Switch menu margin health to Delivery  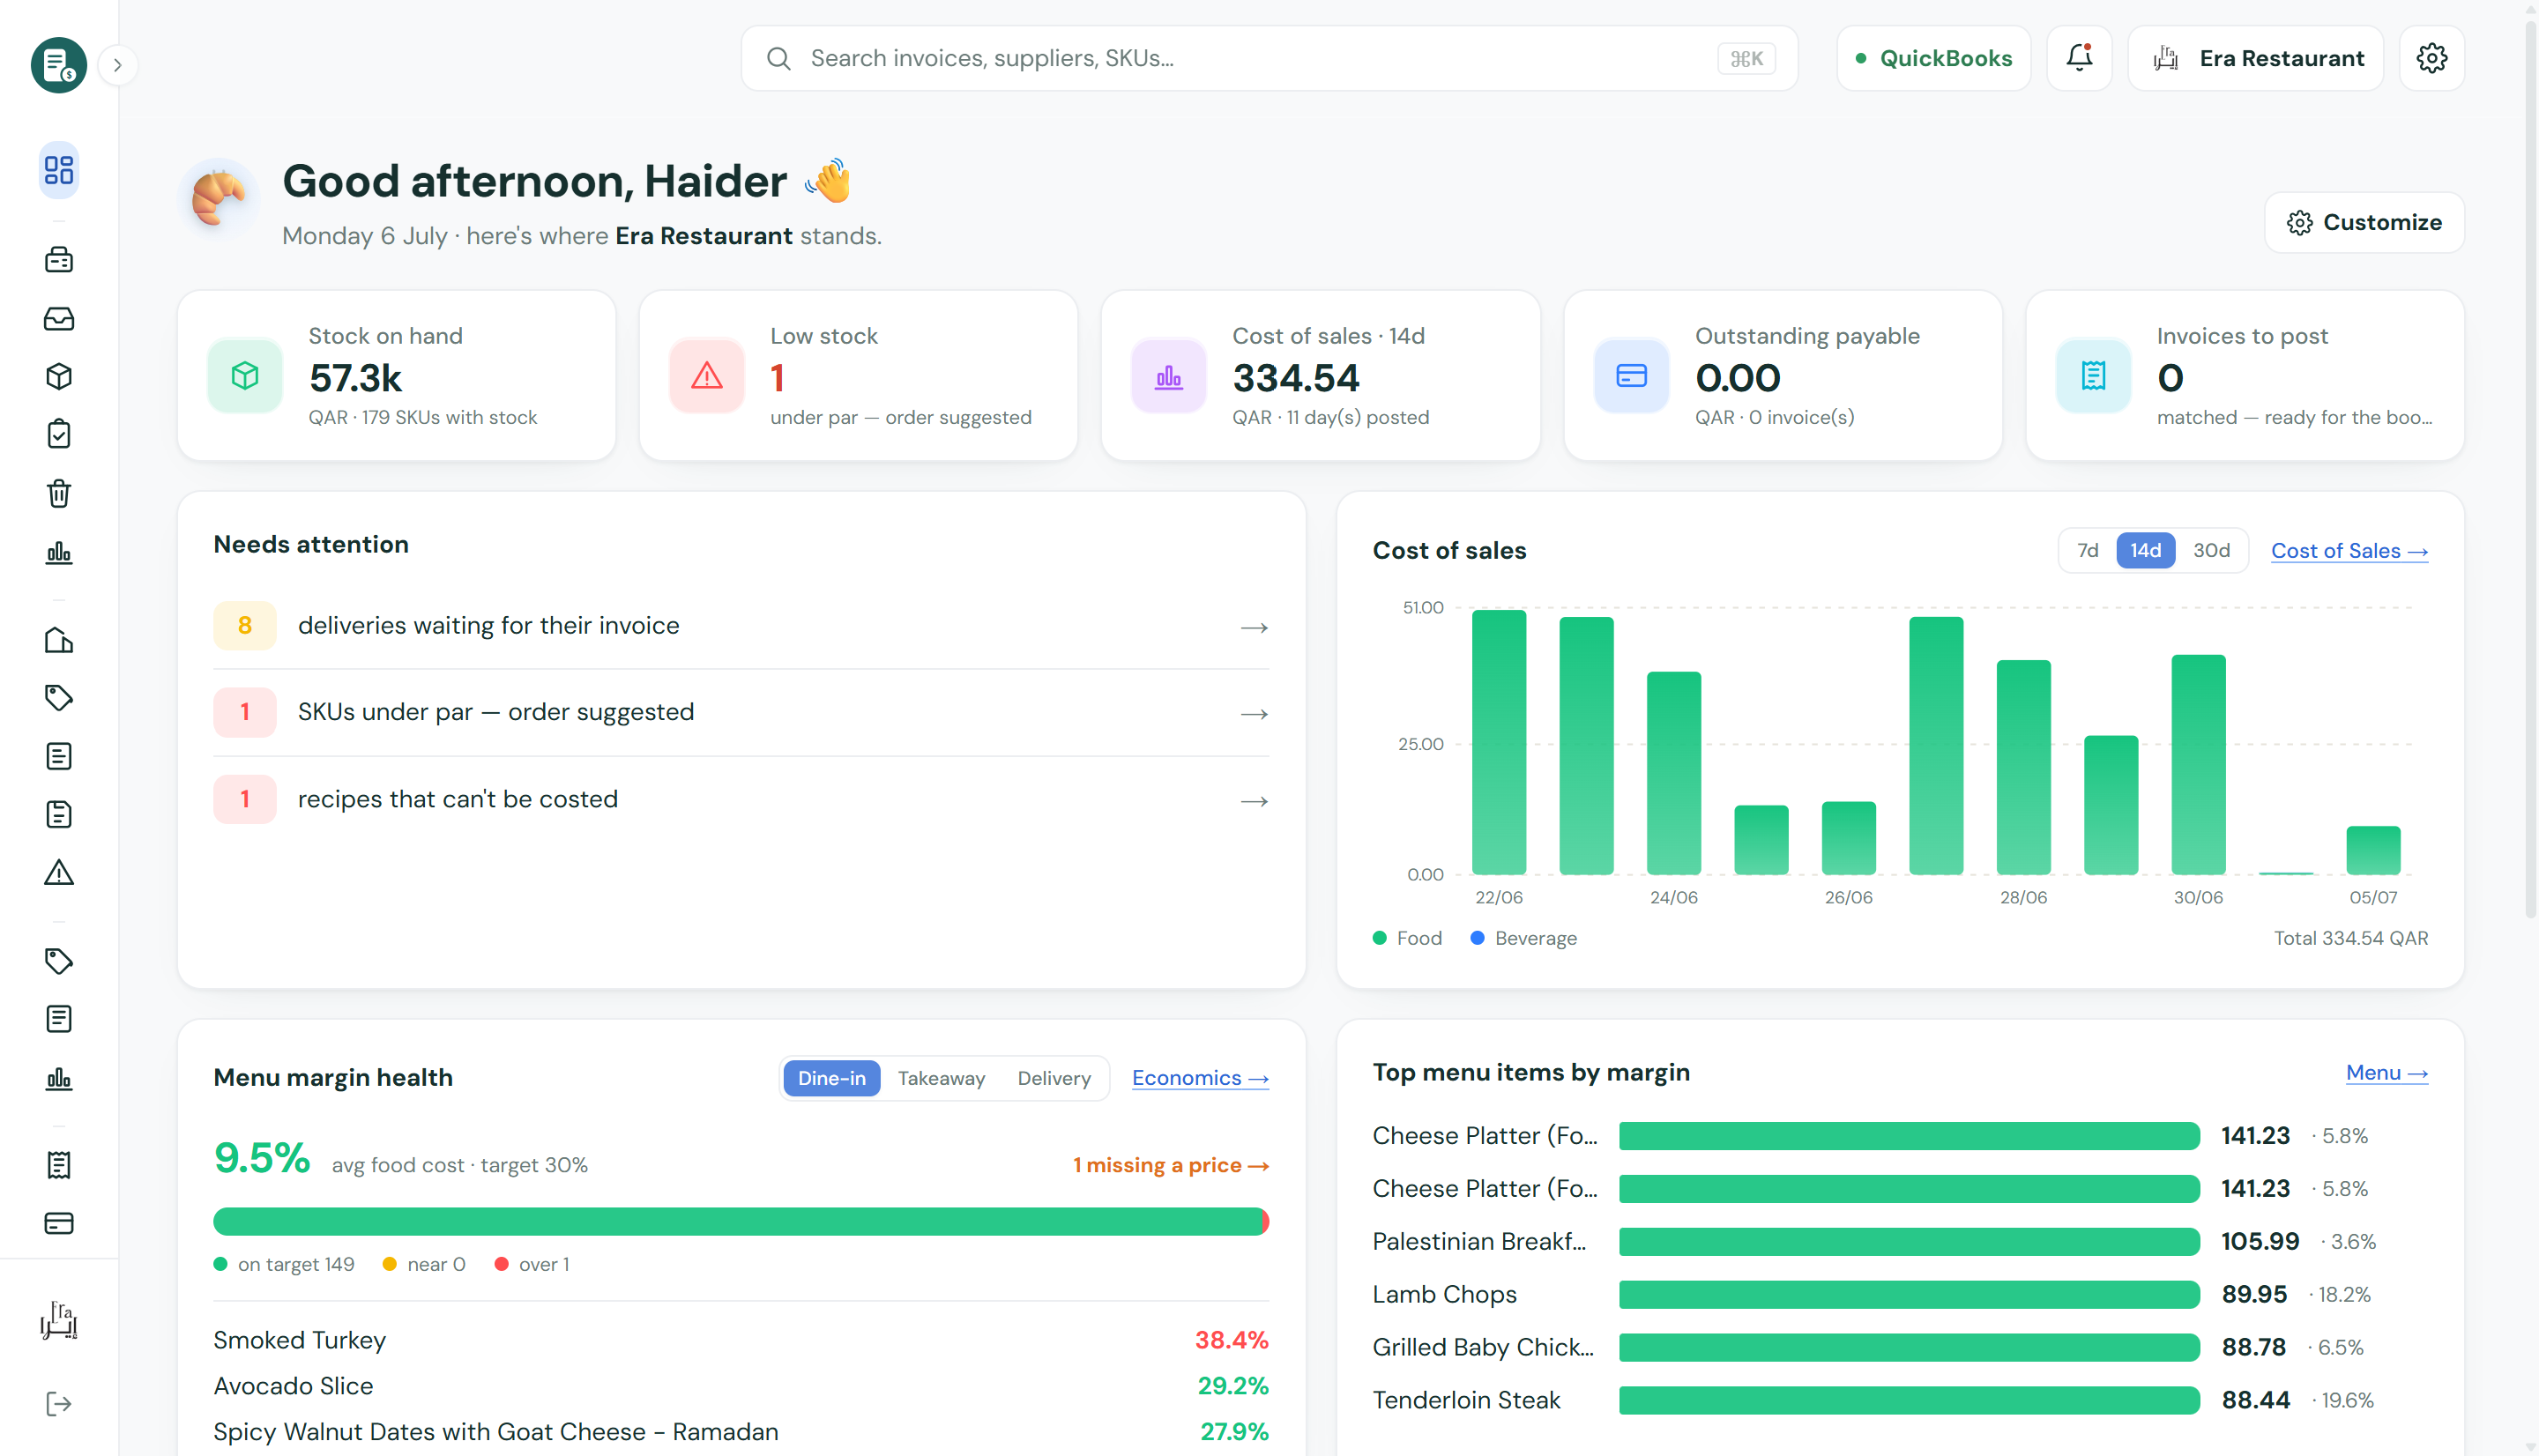point(1054,1078)
